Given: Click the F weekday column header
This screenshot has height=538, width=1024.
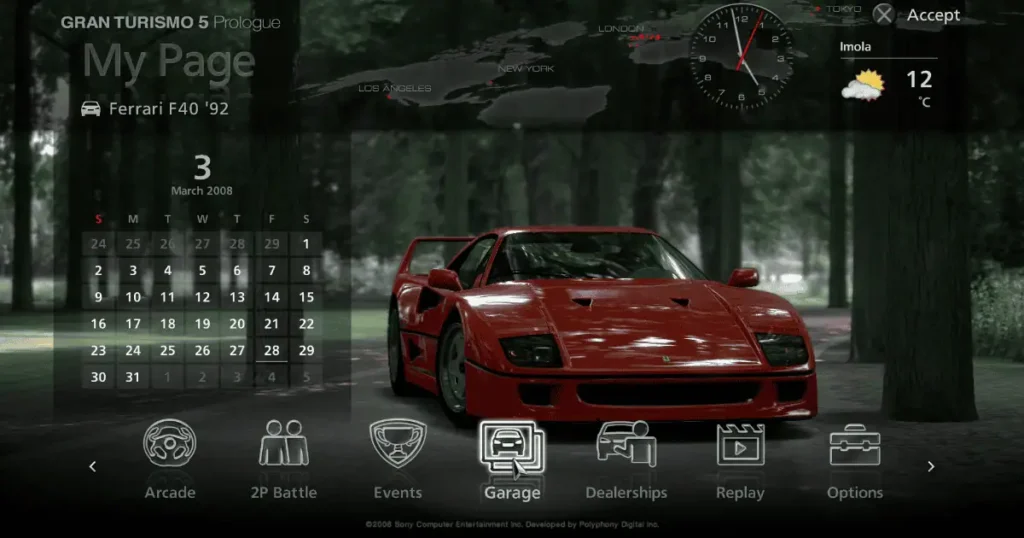Looking at the screenshot, I should (x=272, y=219).
